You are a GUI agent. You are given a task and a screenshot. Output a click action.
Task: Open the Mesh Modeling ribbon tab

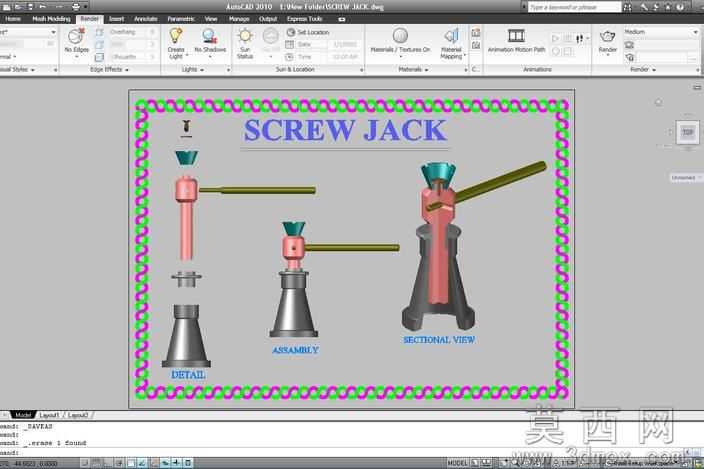pyautogui.click(x=51, y=19)
